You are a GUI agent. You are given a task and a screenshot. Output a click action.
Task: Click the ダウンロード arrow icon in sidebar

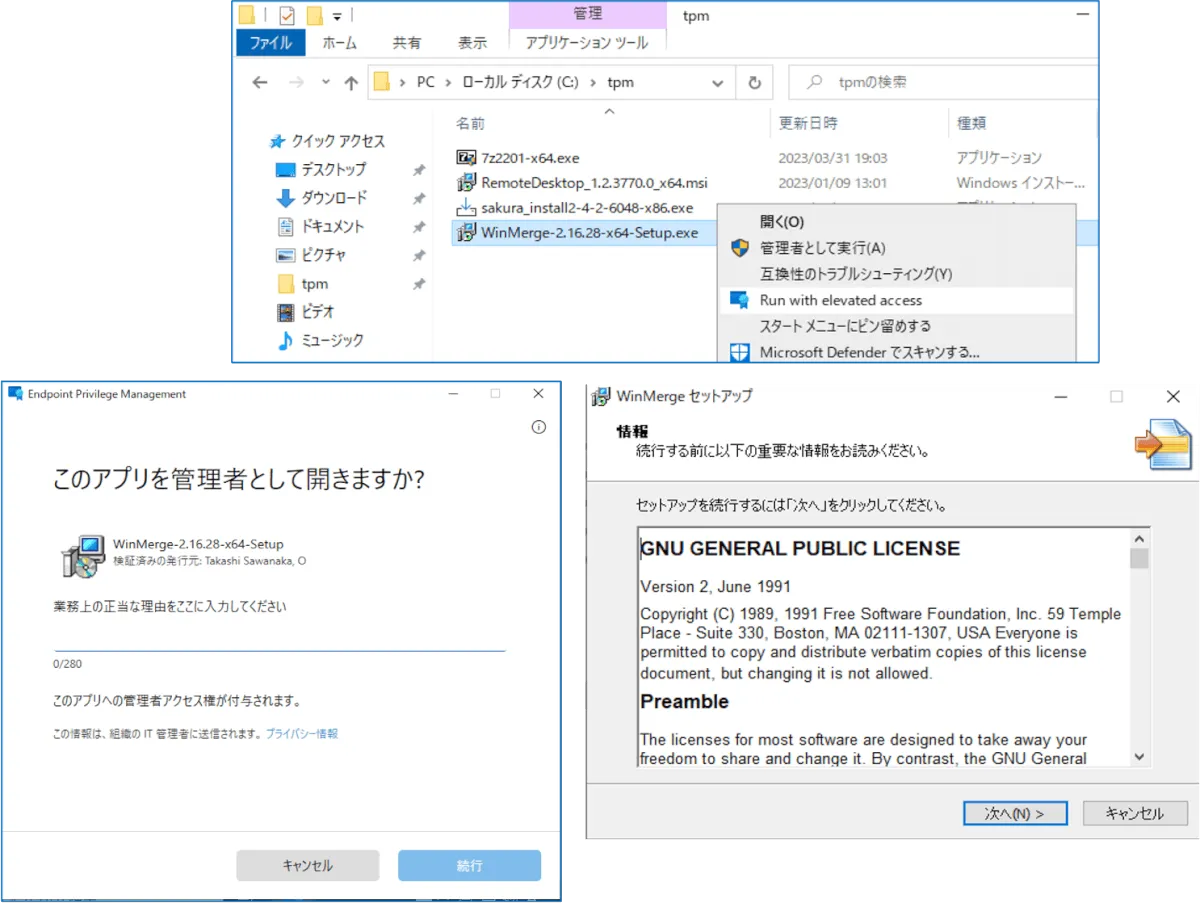(x=286, y=198)
